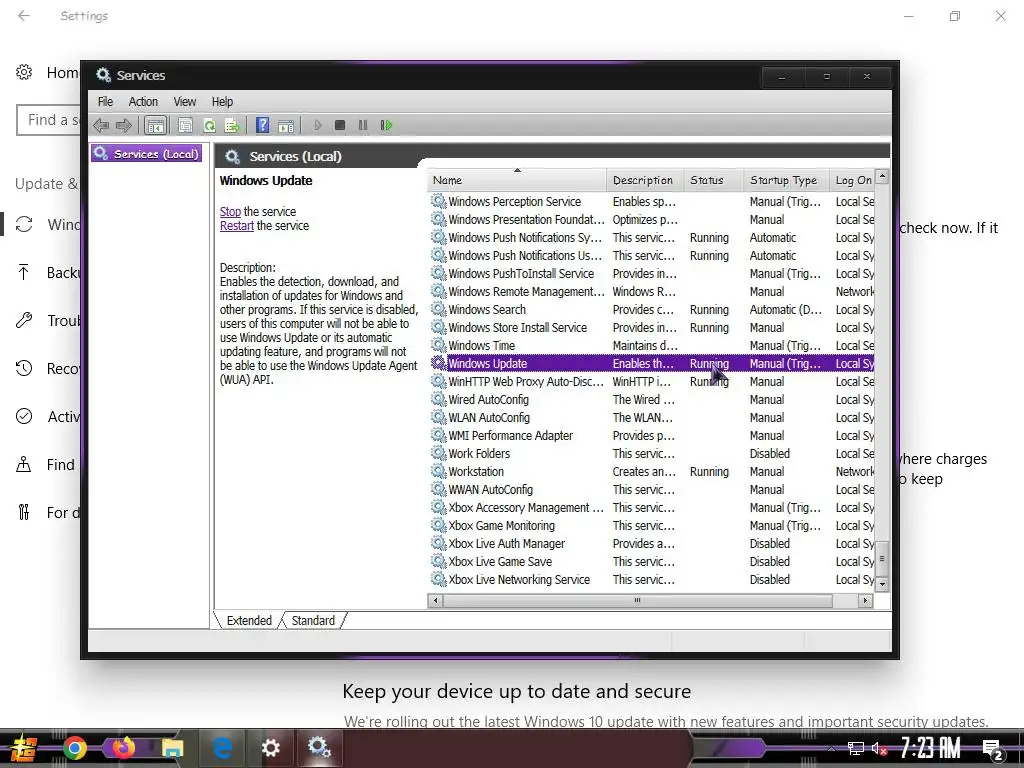Image resolution: width=1024 pixels, height=768 pixels.
Task: Open Firefox from the taskbar
Action: click(123, 748)
